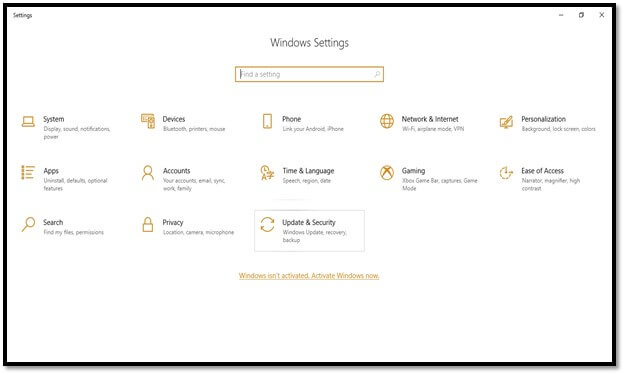
Task: Click the Phone title text
Action: click(x=291, y=119)
